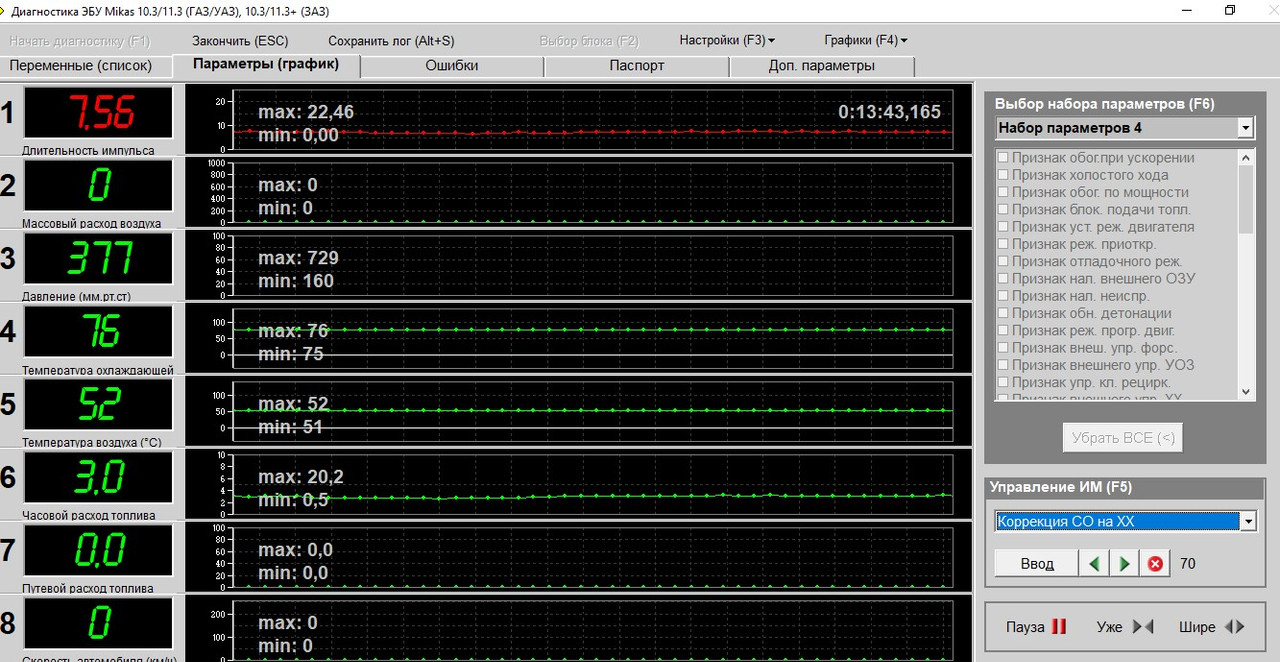
Task: Restore down the application window
Action: tap(1230, 10)
